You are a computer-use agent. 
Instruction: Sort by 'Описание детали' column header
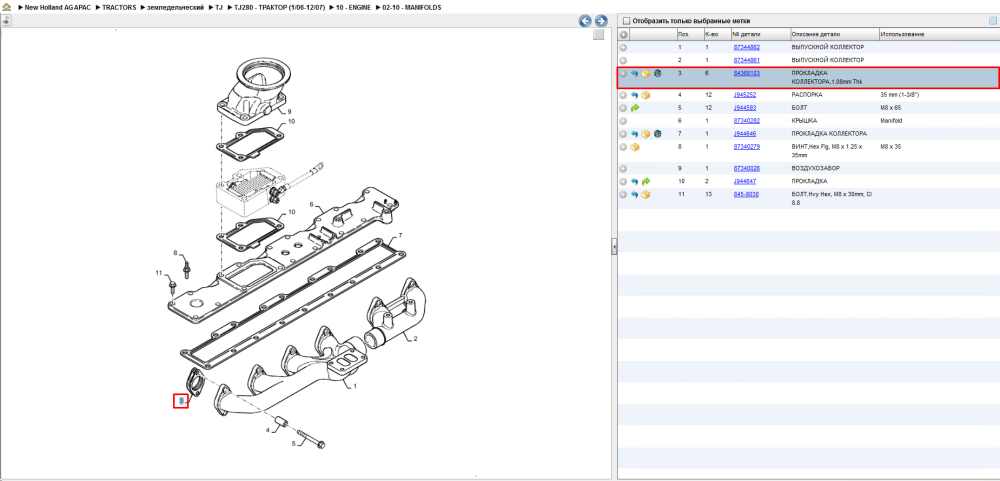click(x=834, y=34)
